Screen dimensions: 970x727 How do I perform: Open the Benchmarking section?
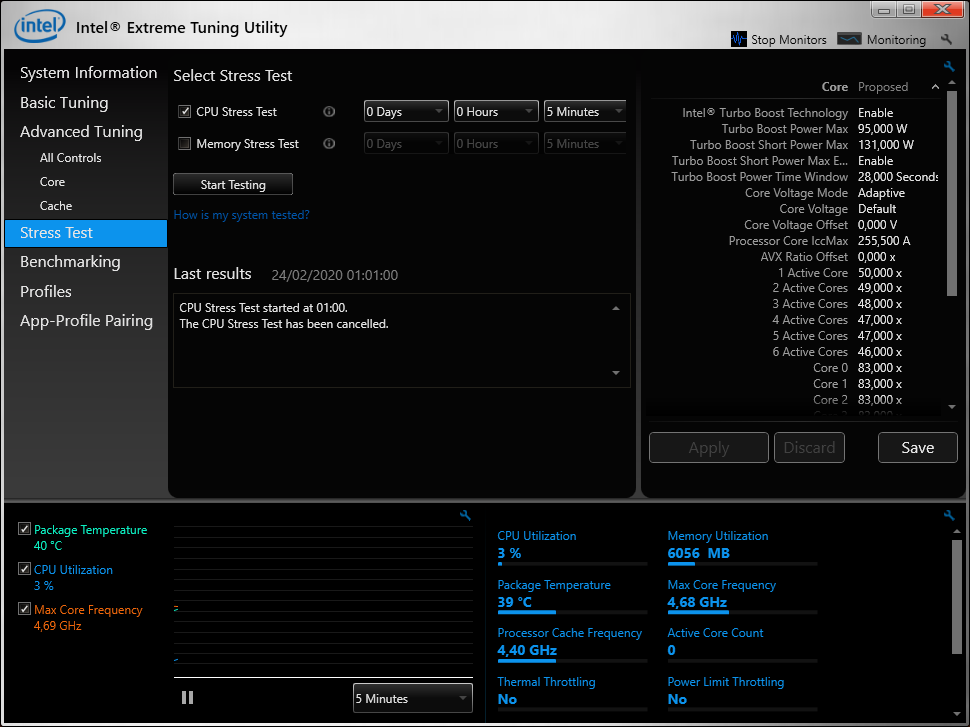[x=70, y=262]
